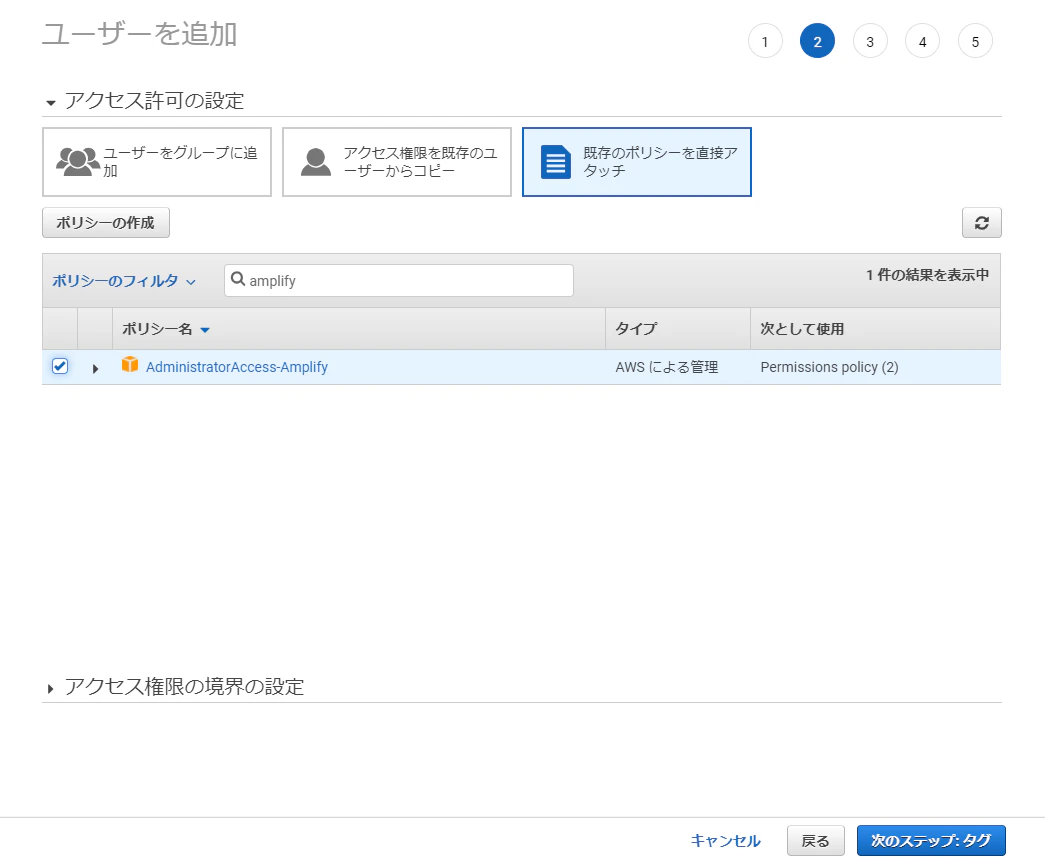Click the 1 件の結果を表示中 result count
This screenshot has width=1045, height=858.
tap(927, 275)
